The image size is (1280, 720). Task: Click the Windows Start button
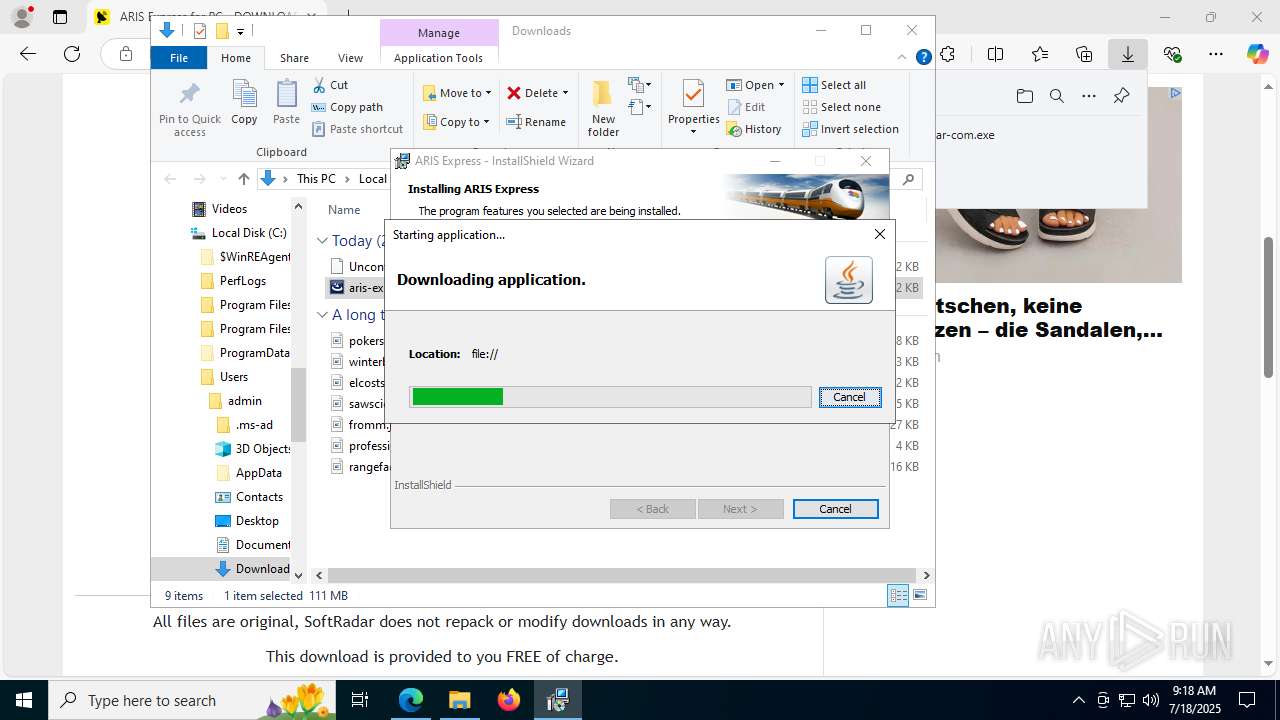[24, 700]
